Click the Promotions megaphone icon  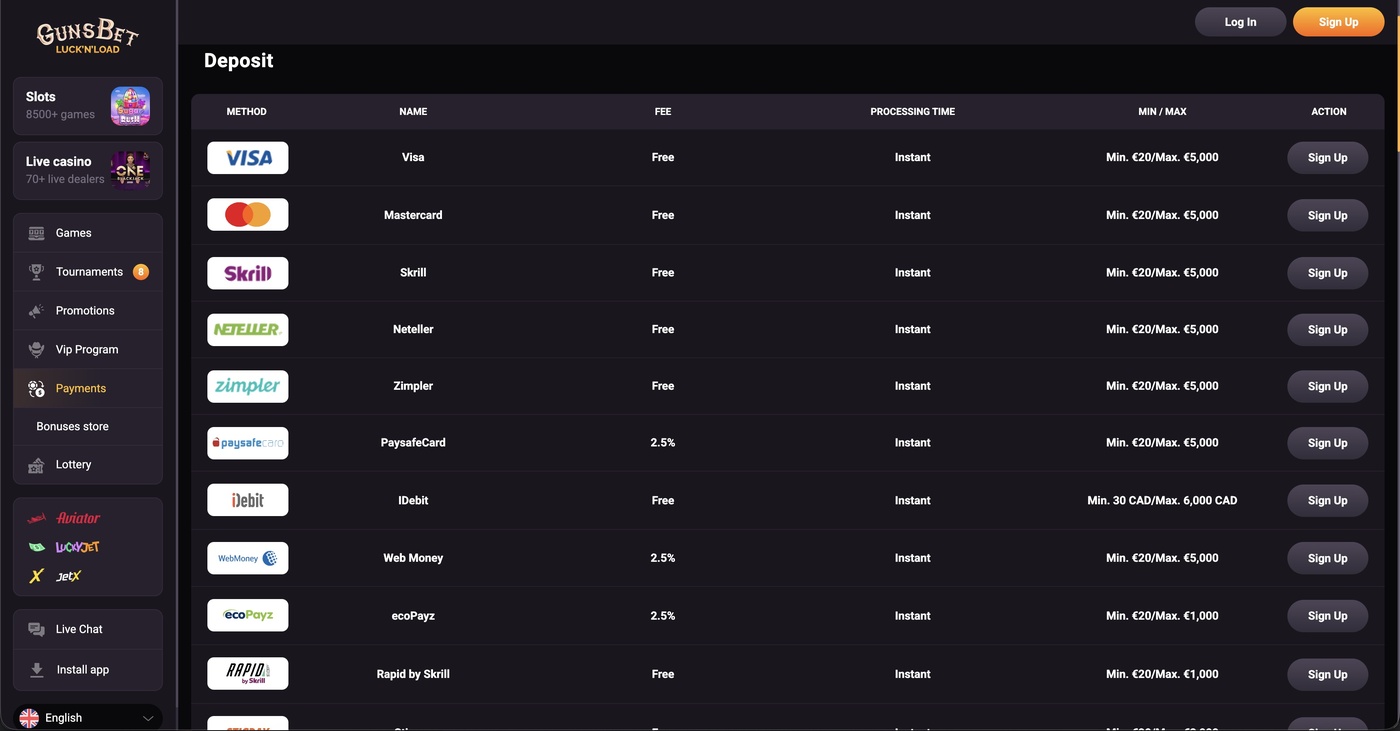(x=37, y=311)
